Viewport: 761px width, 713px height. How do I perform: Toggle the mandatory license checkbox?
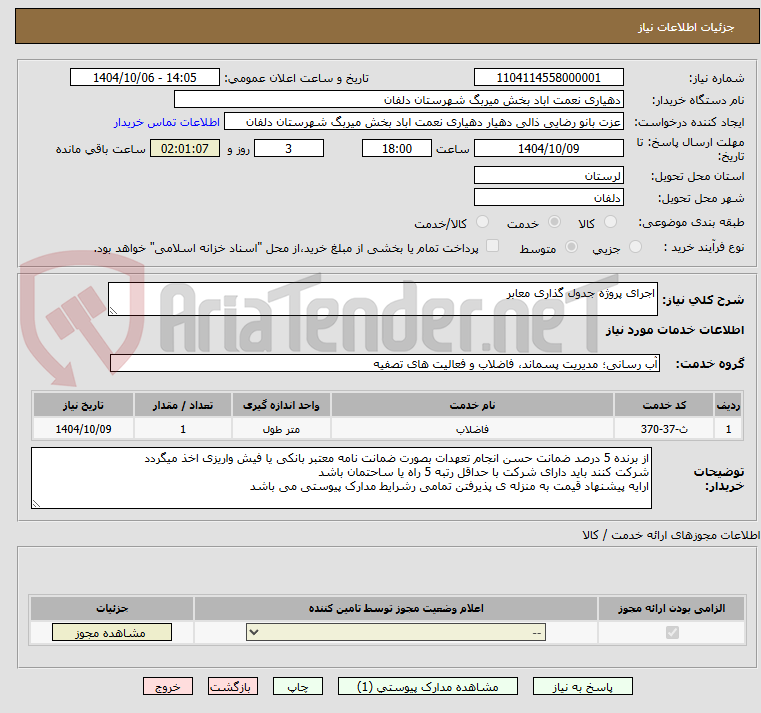click(672, 632)
